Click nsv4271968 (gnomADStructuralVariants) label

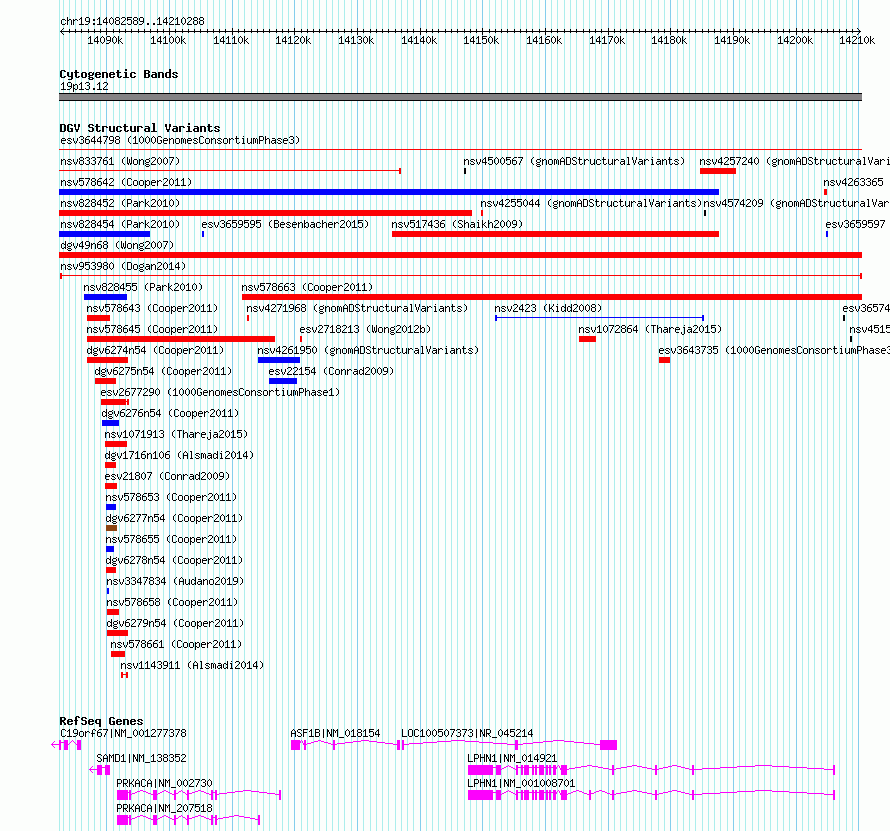(357, 308)
